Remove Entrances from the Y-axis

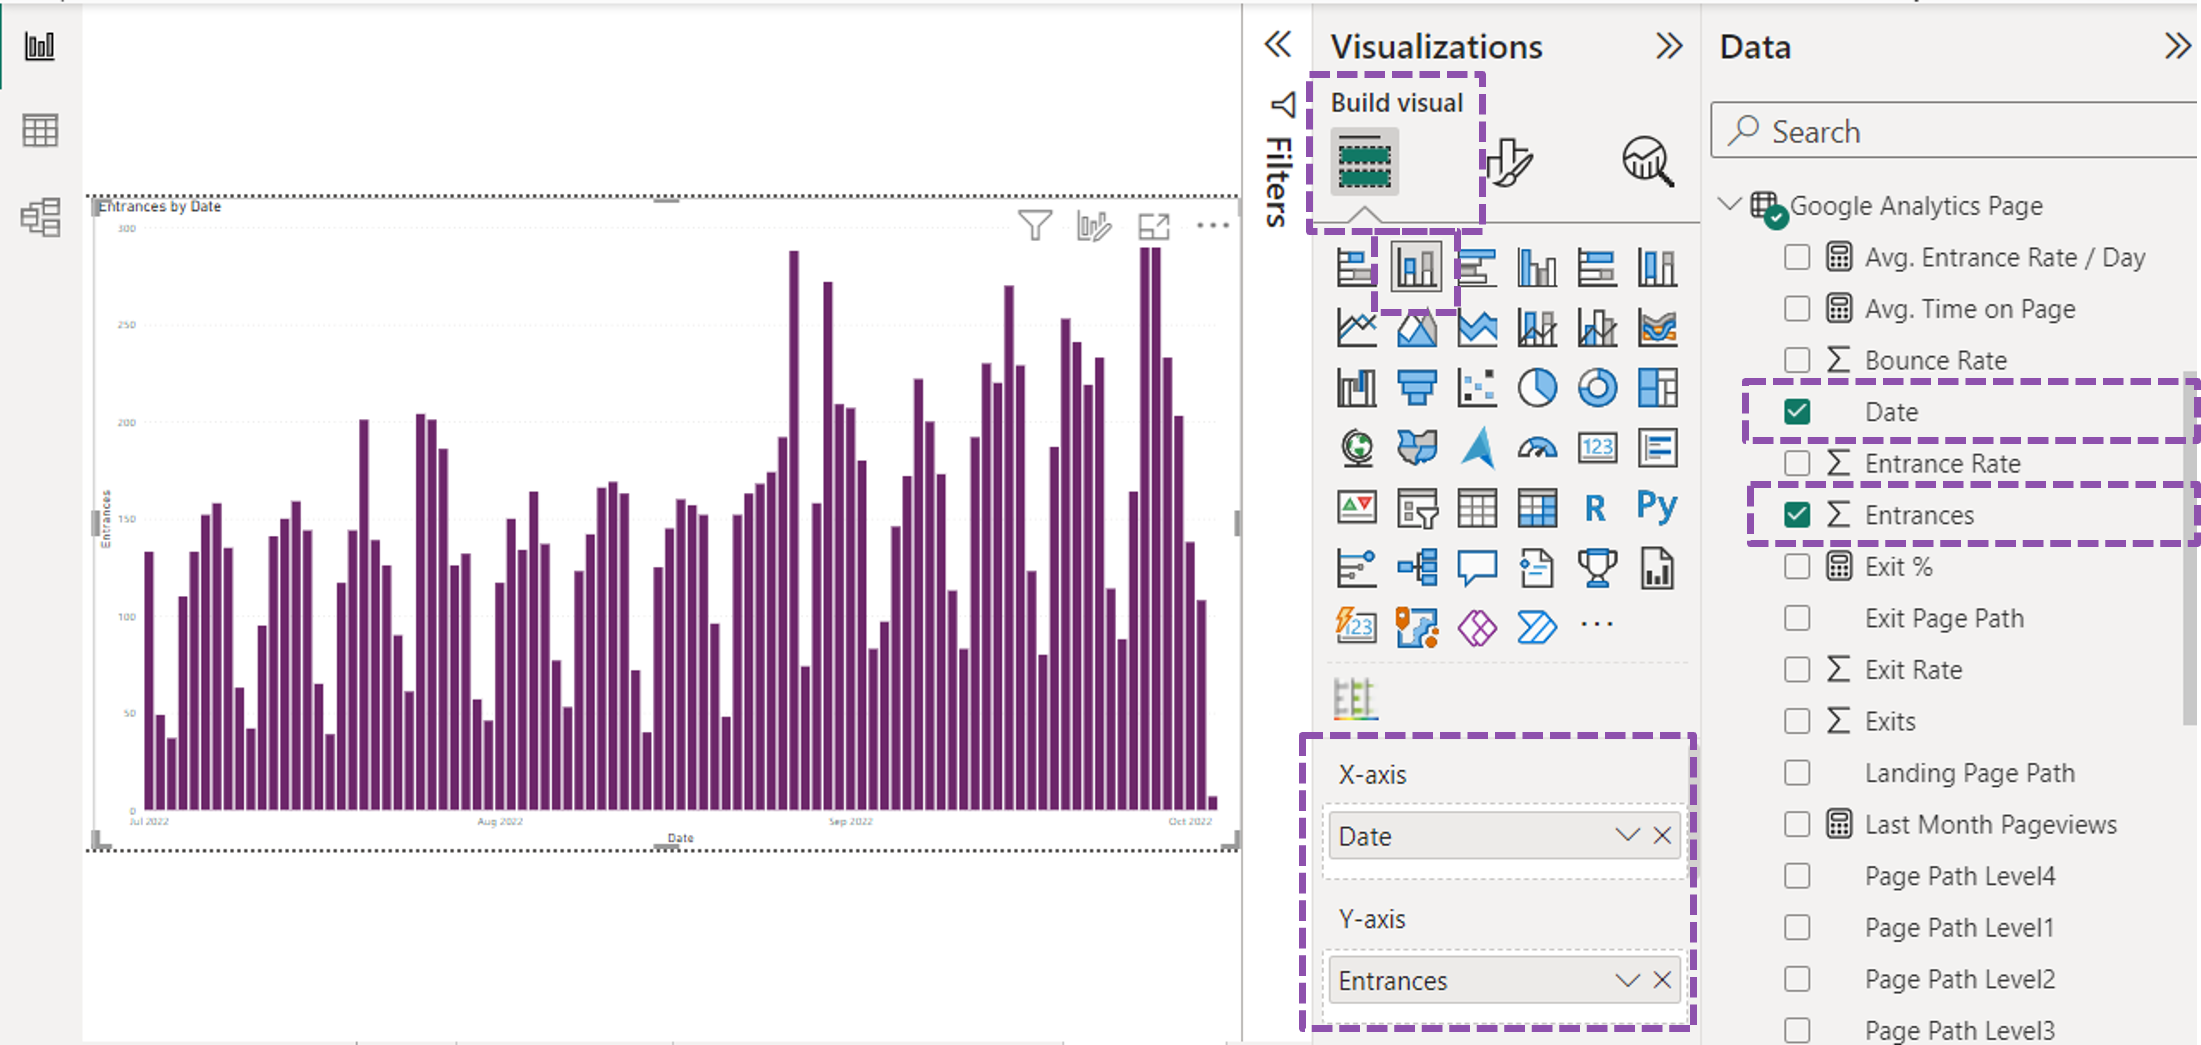coord(1662,980)
